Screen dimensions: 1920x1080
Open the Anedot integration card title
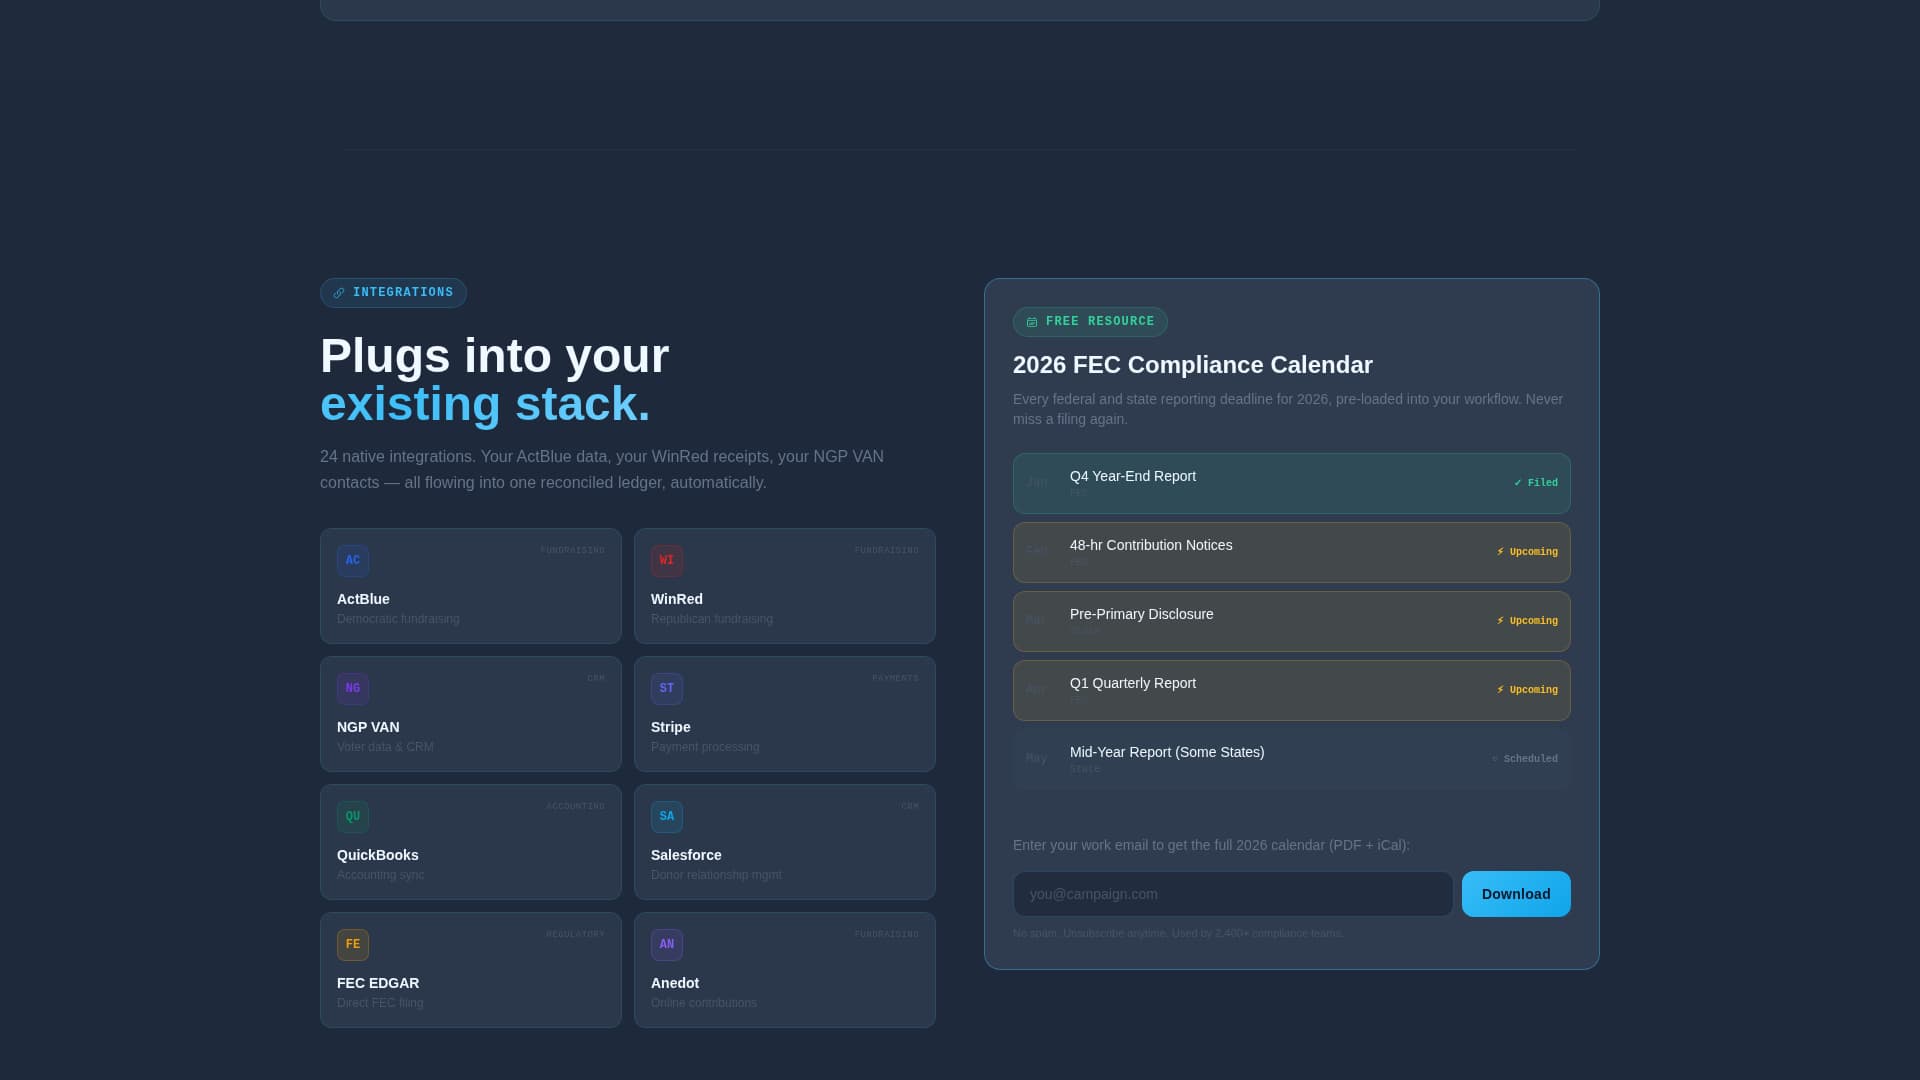tap(675, 983)
